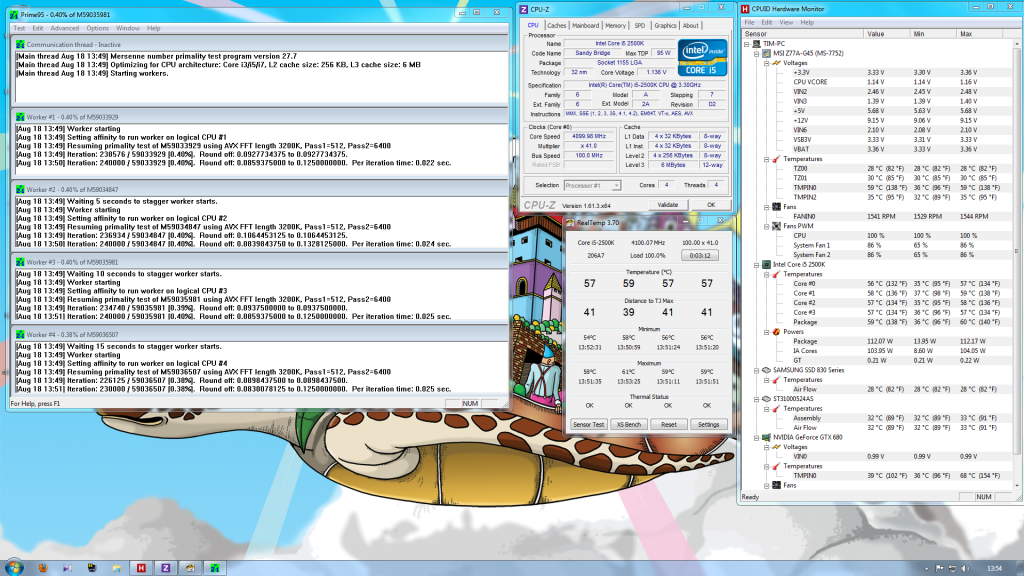Viewport: 1024px width, 576px height.
Task: Click the MSI Z77A-G45 motherboard icon
Action: click(x=766, y=54)
